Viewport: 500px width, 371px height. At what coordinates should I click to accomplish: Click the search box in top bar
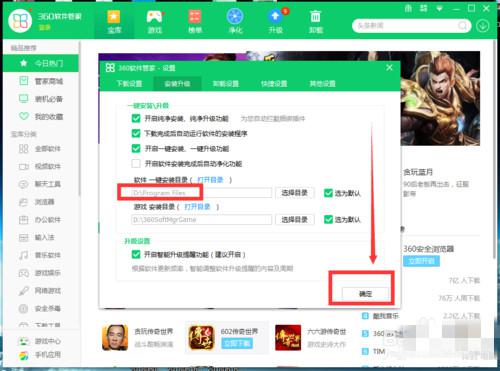point(407,26)
